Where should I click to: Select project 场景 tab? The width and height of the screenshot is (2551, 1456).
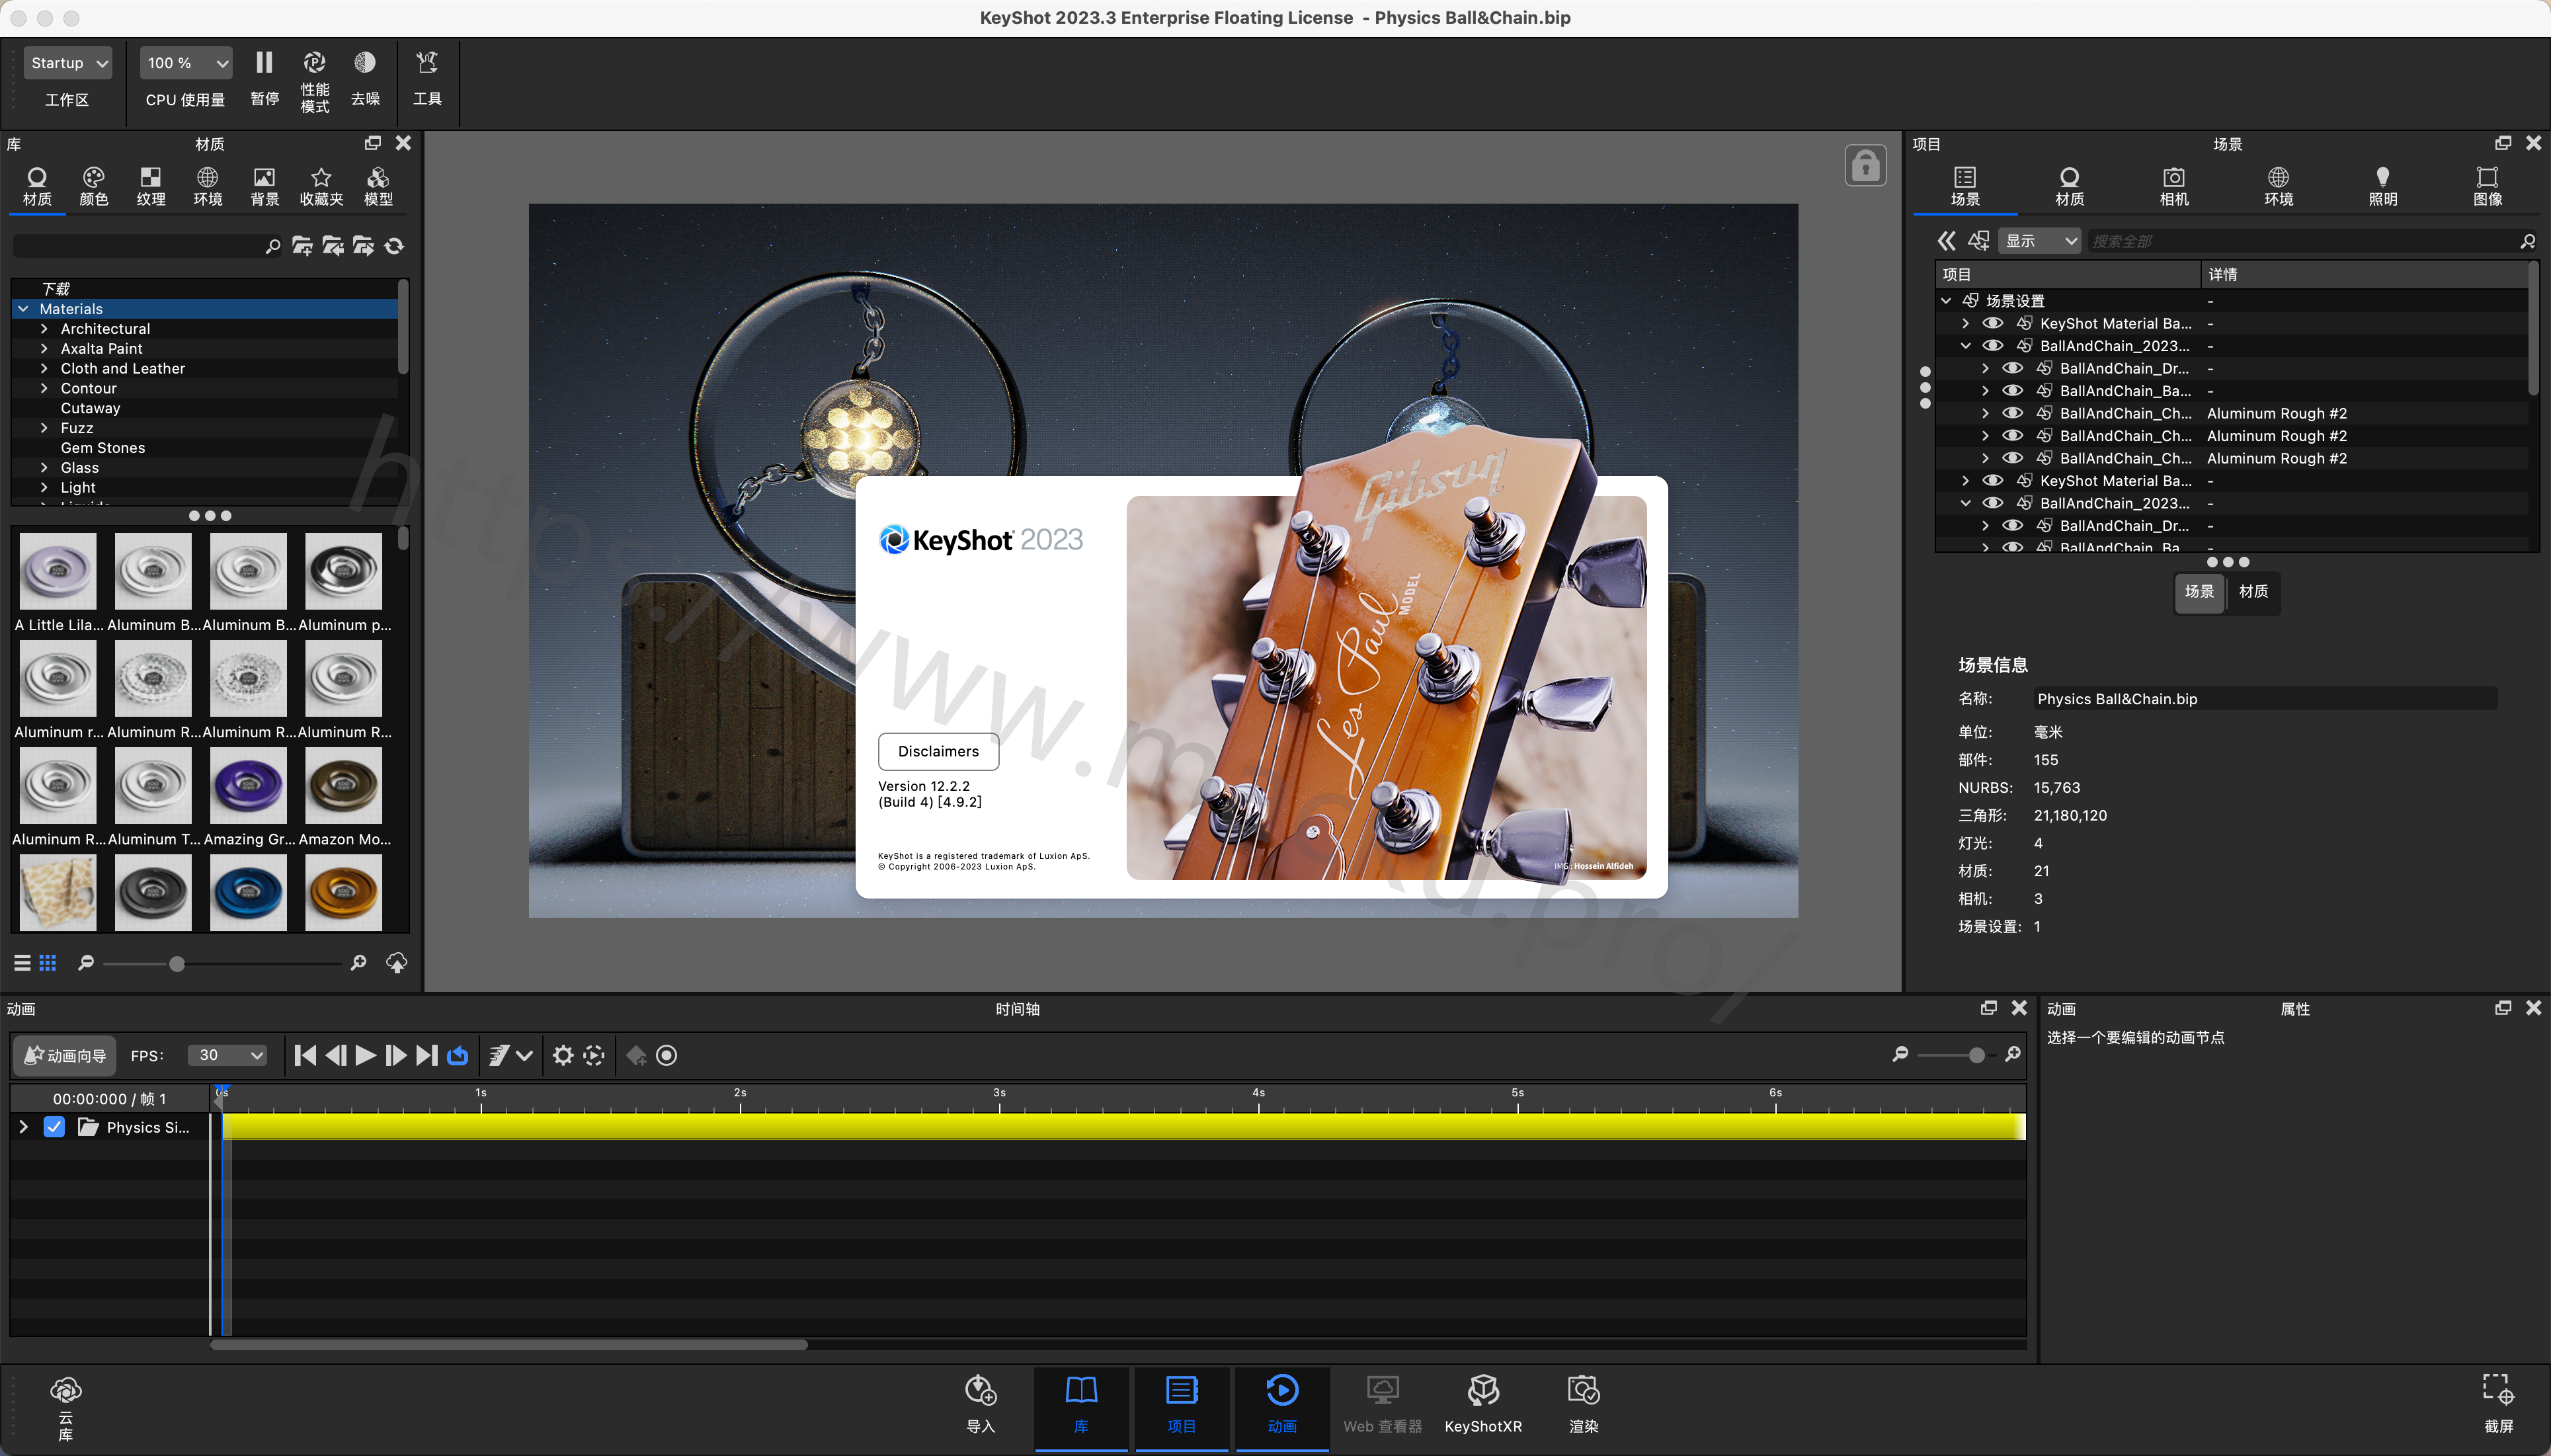click(1965, 186)
